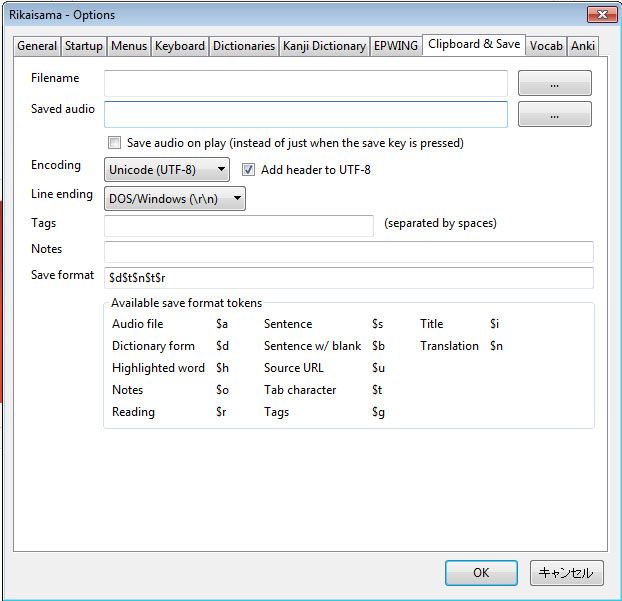Open the Vocab tab
Viewport: 622px width, 601px height.
[546, 46]
